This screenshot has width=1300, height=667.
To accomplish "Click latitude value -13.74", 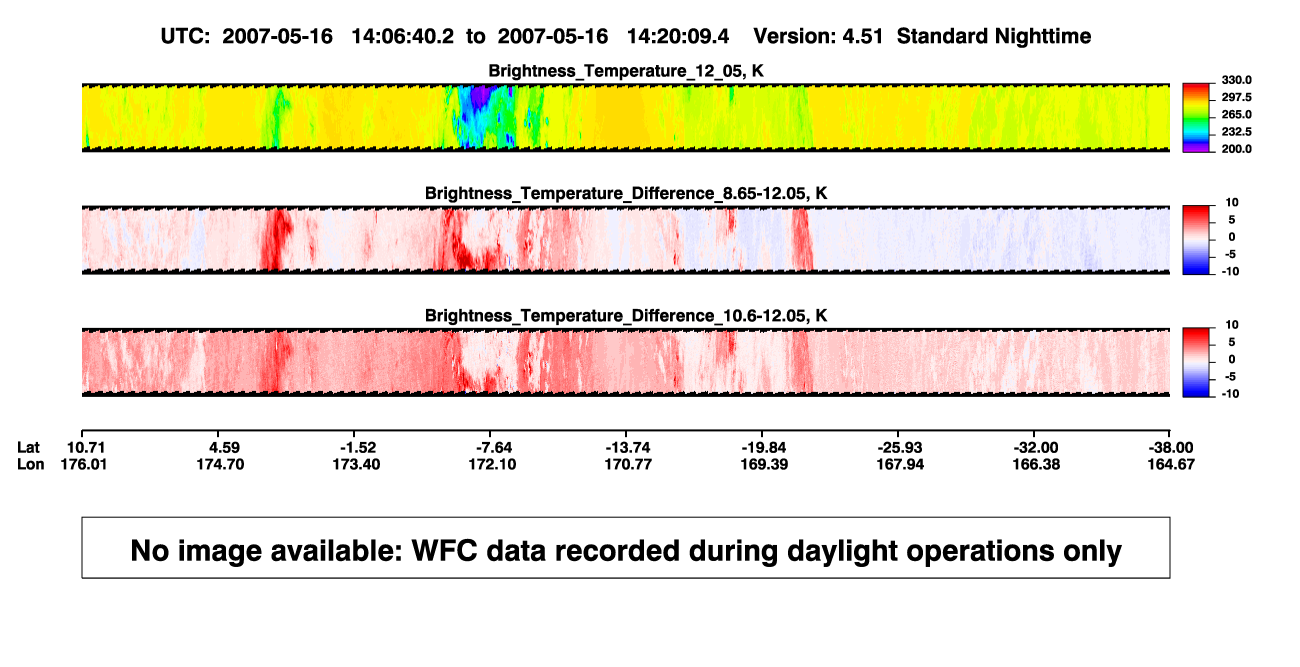I will 628,447.
